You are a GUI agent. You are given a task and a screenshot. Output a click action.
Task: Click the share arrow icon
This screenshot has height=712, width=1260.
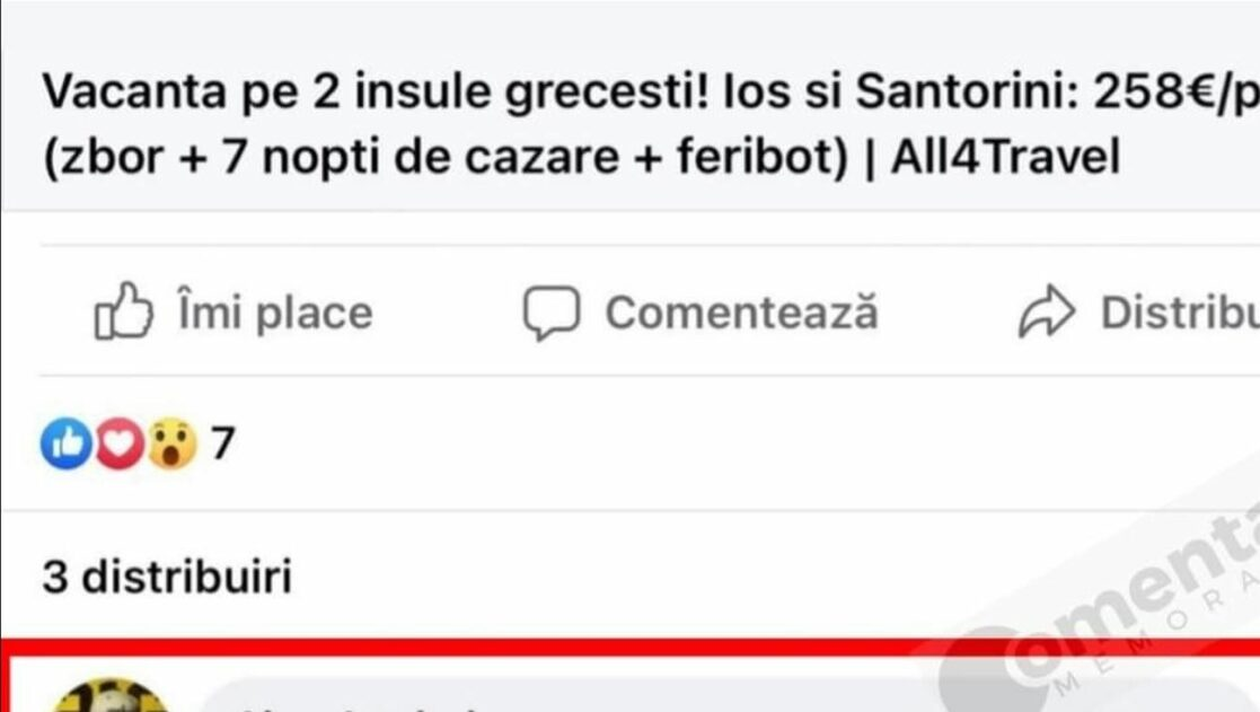coord(1047,312)
